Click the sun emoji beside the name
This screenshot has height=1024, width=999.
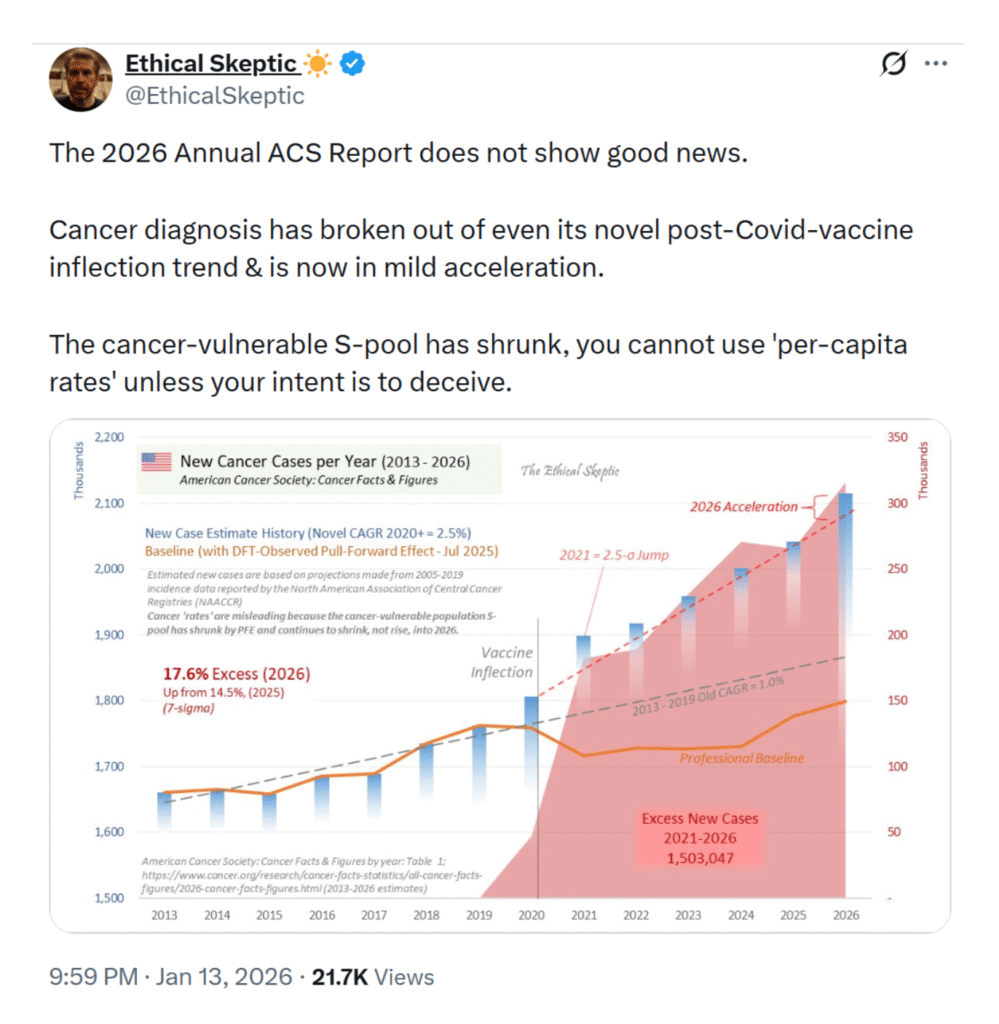click(x=319, y=64)
